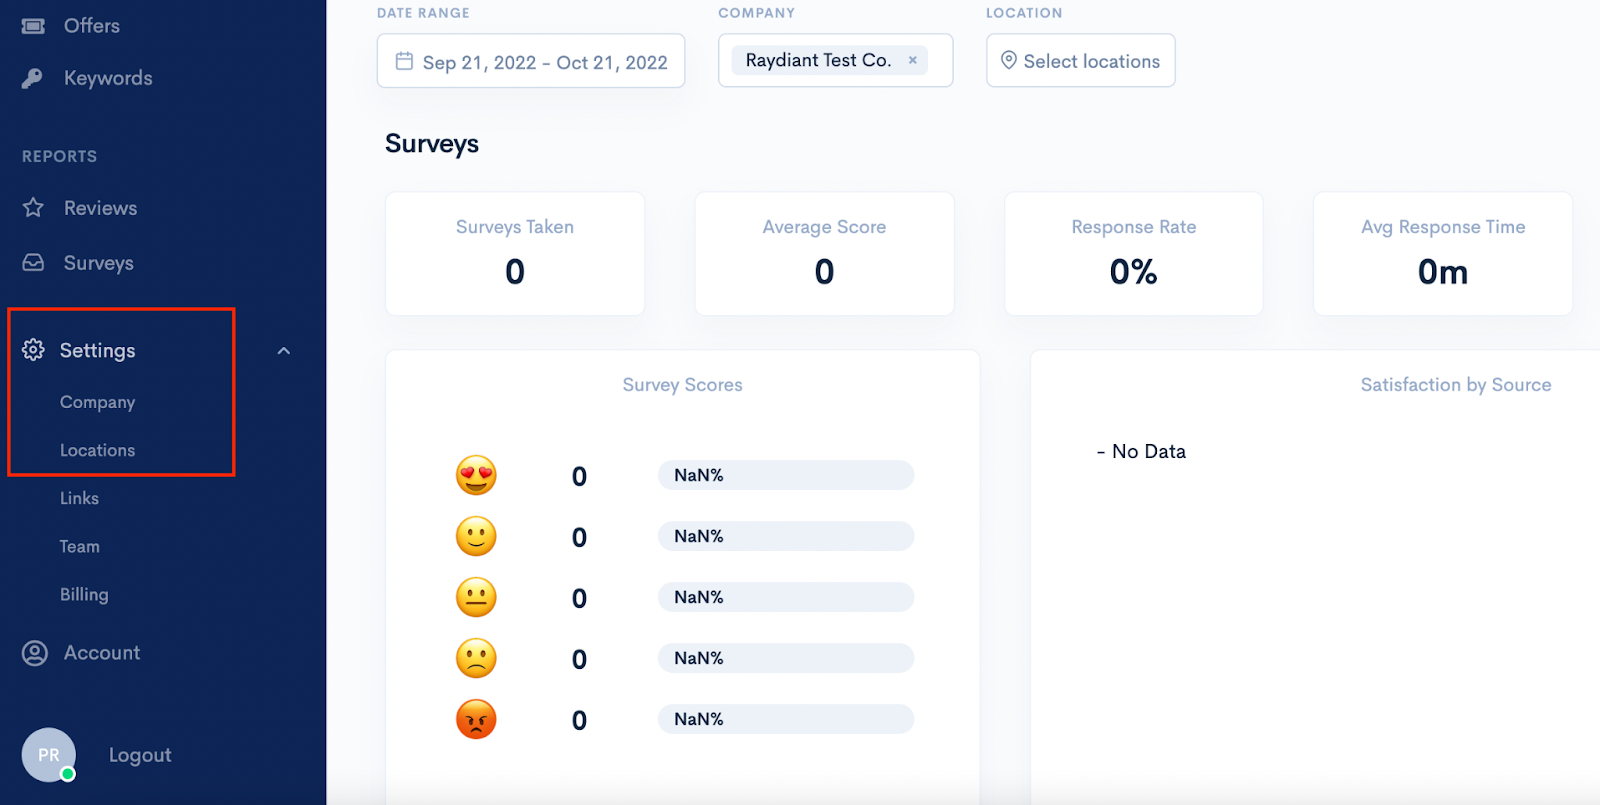Open the Select locations dropdown
The height and width of the screenshot is (805, 1600).
point(1080,61)
